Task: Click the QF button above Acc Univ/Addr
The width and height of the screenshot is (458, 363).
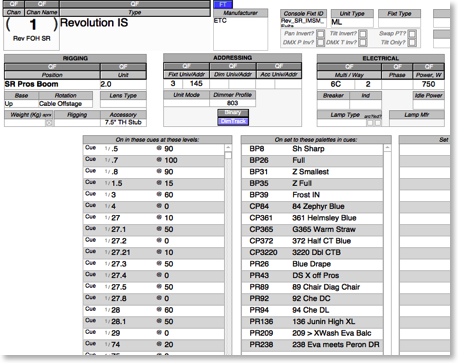Action: (279, 66)
